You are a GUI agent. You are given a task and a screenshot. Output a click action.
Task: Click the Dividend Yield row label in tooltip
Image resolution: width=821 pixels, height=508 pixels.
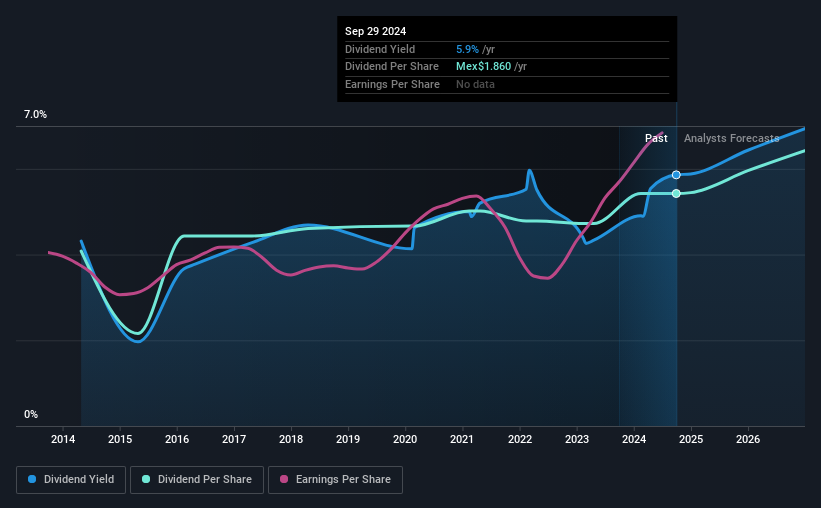(380, 49)
